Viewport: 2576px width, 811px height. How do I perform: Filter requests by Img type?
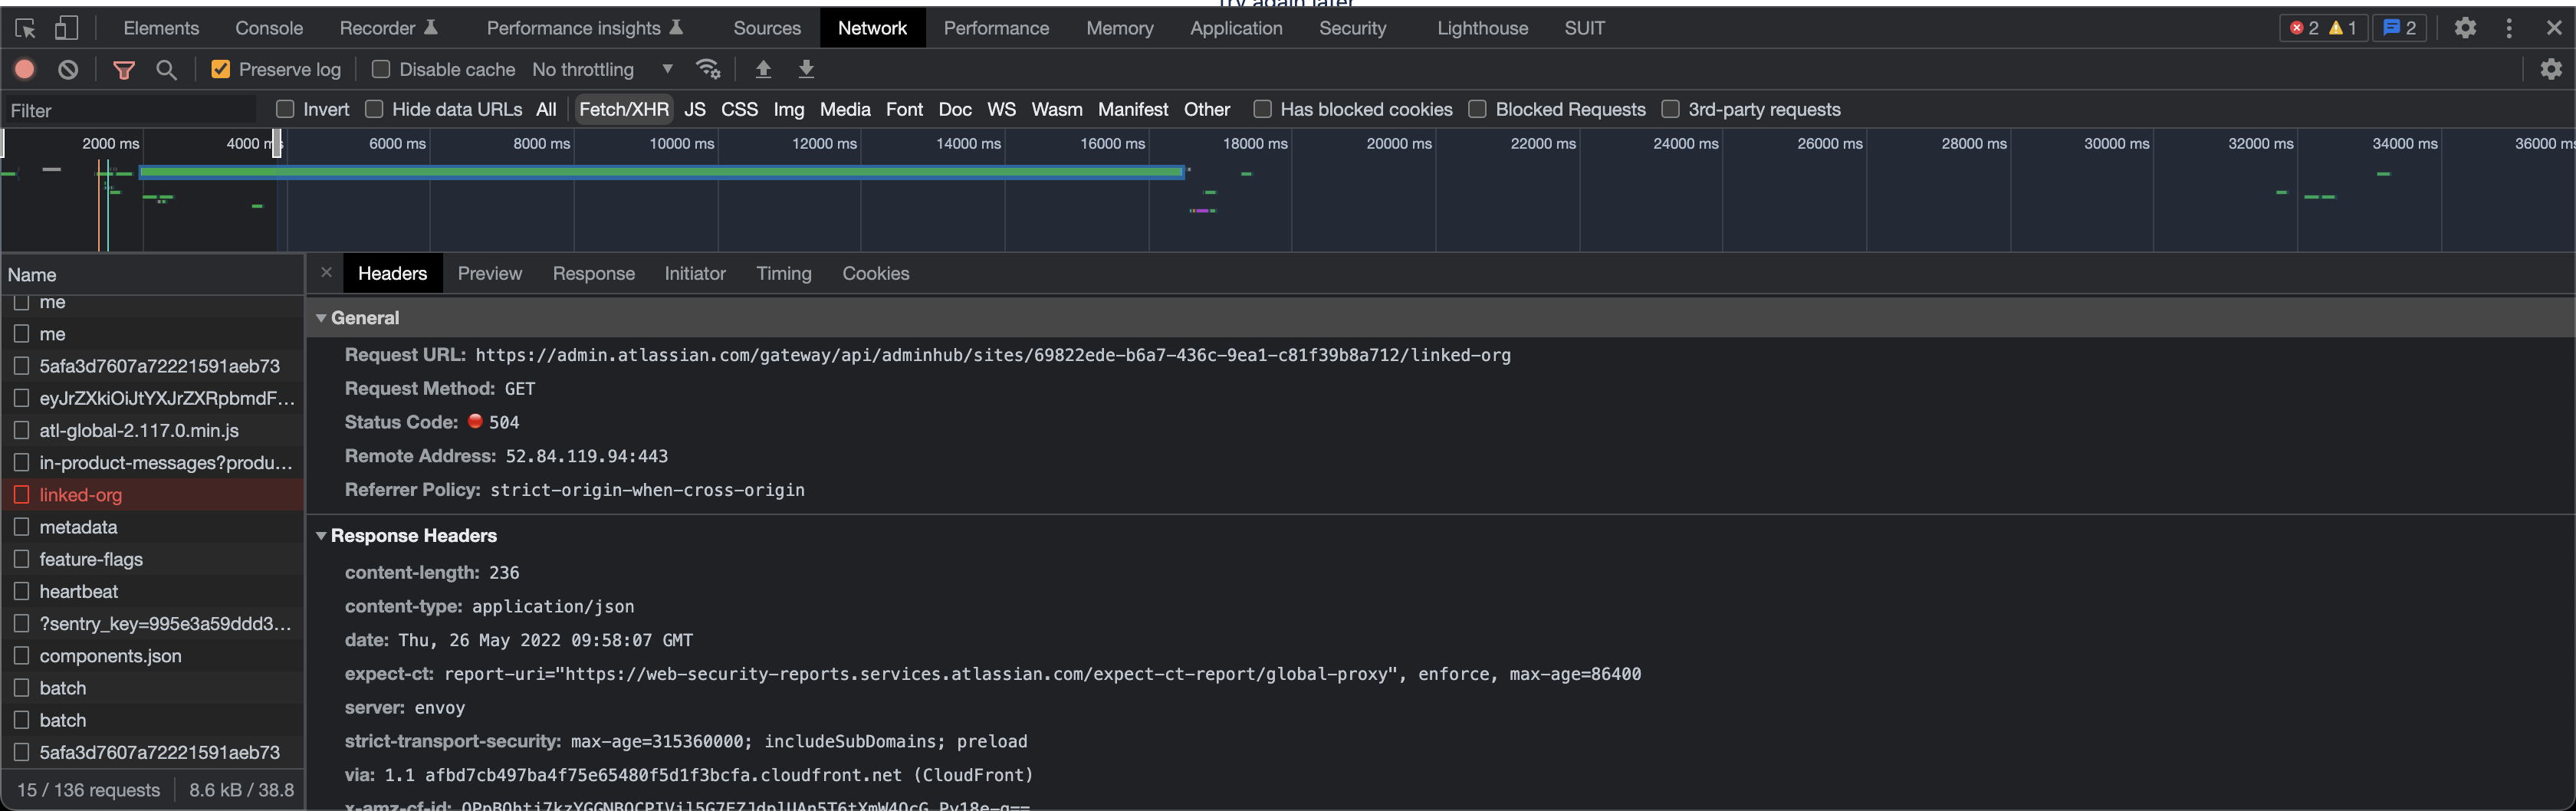[789, 109]
